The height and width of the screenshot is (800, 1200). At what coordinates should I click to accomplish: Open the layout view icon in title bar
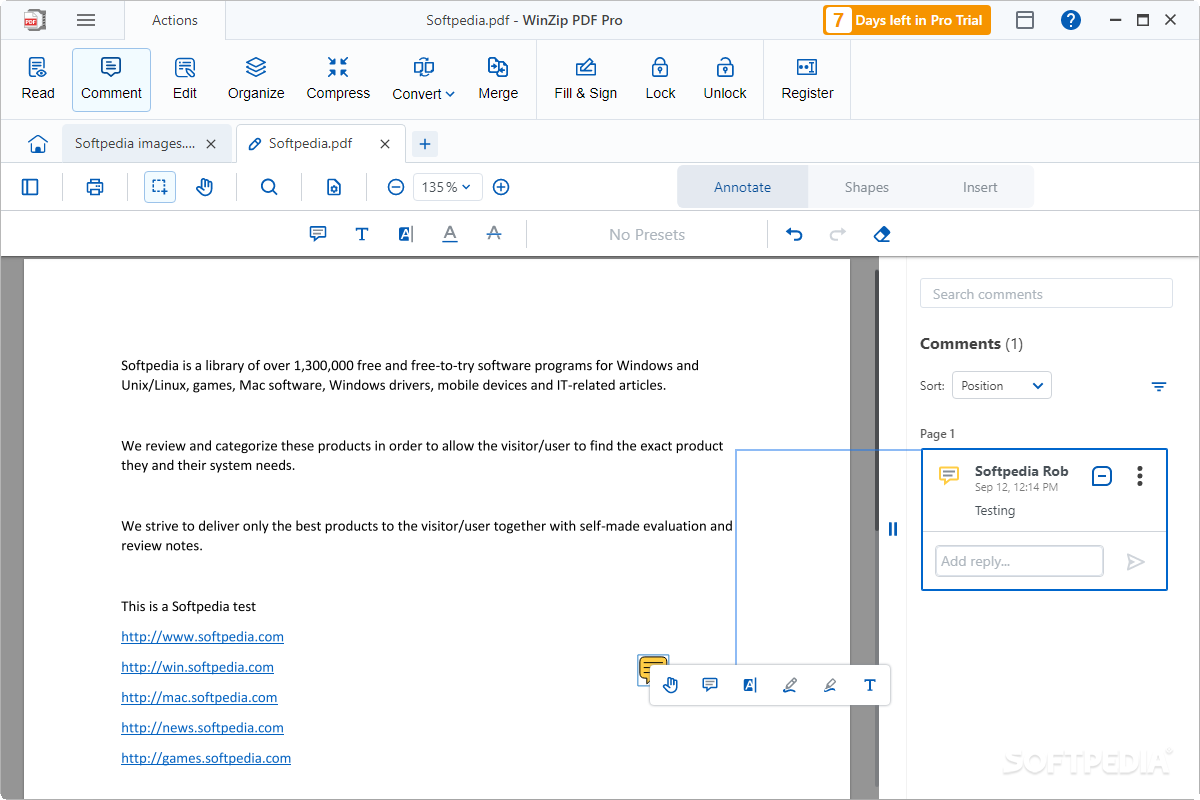pos(1025,20)
